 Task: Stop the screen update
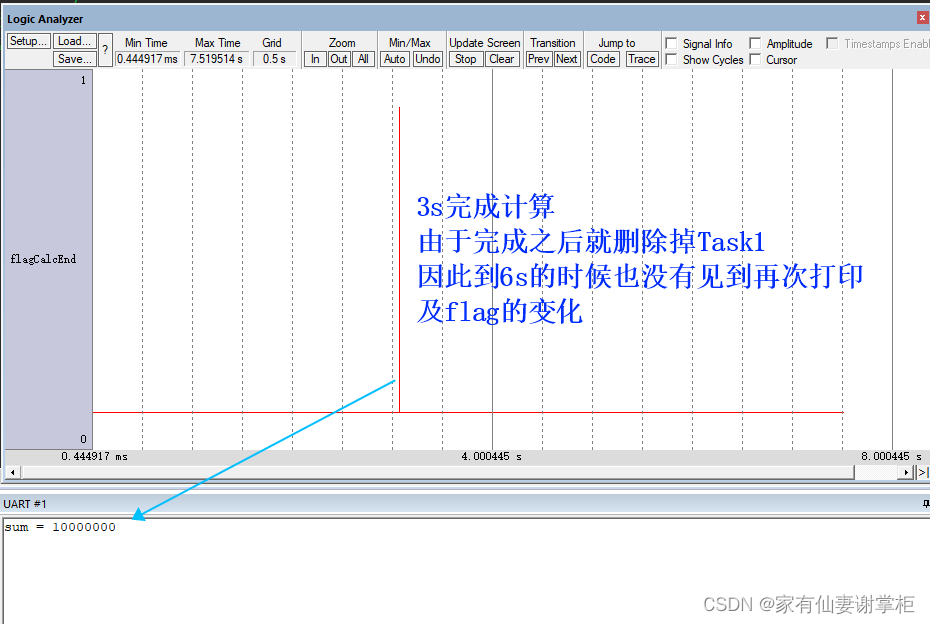(465, 59)
